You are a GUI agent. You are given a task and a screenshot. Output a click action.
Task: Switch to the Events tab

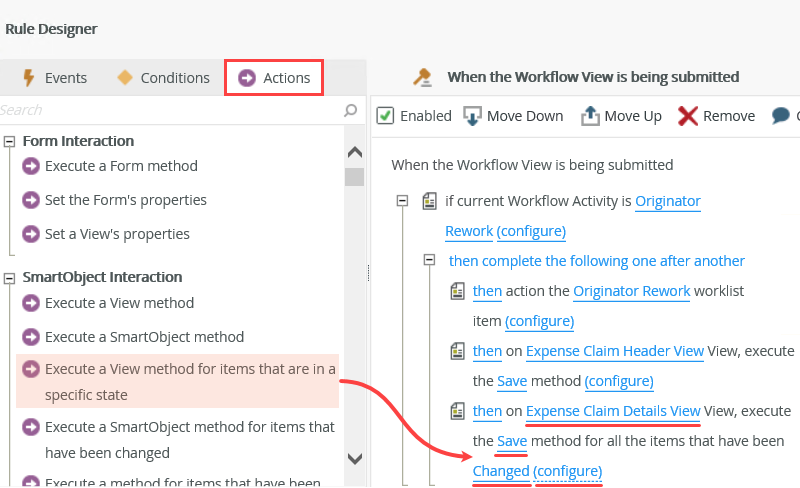tap(54, 78)
